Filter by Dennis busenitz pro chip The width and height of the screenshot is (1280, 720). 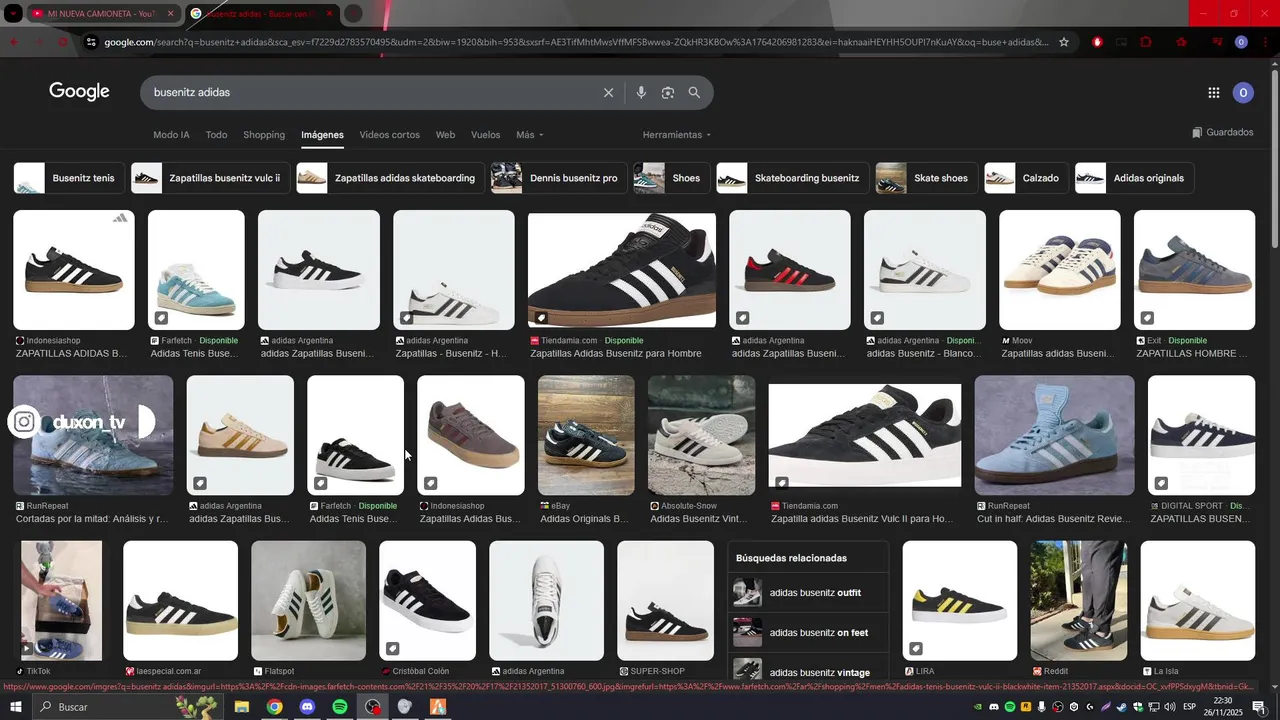pos(559,178)
